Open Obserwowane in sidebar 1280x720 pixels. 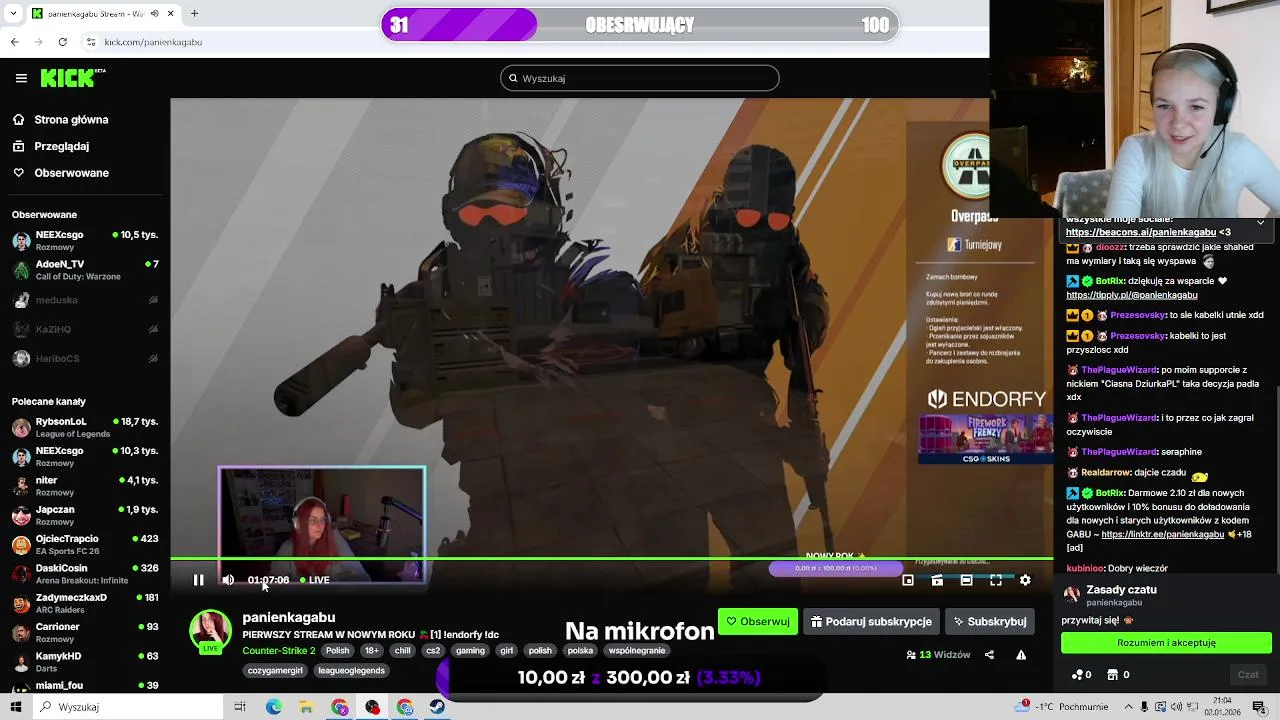[x=60, y=173]
